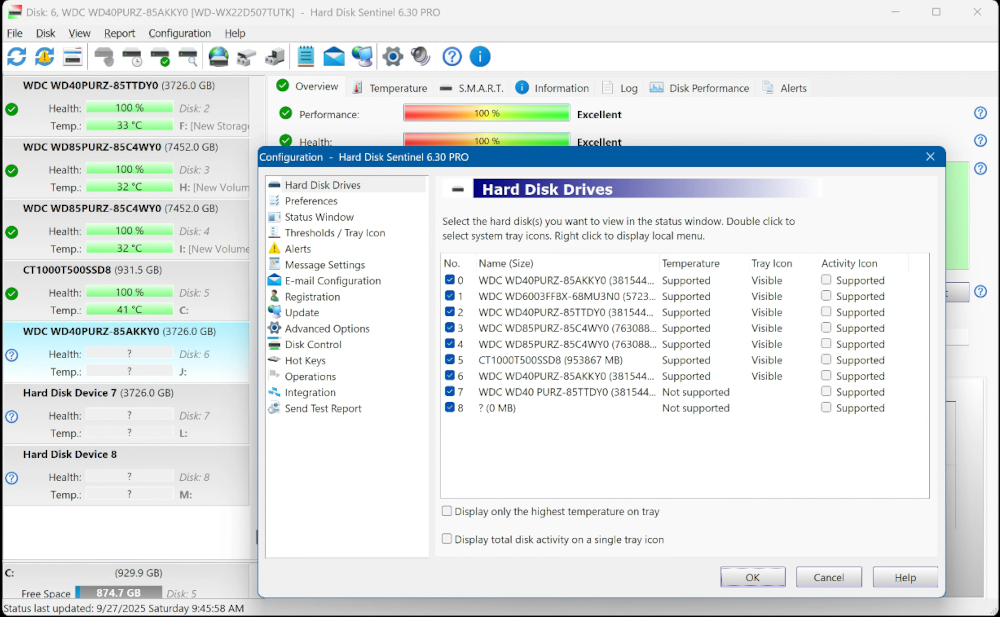Click health bar of WDC WD40PURZ-85TTDY0
Screen dimensions: 1000x617
point(129,108)
